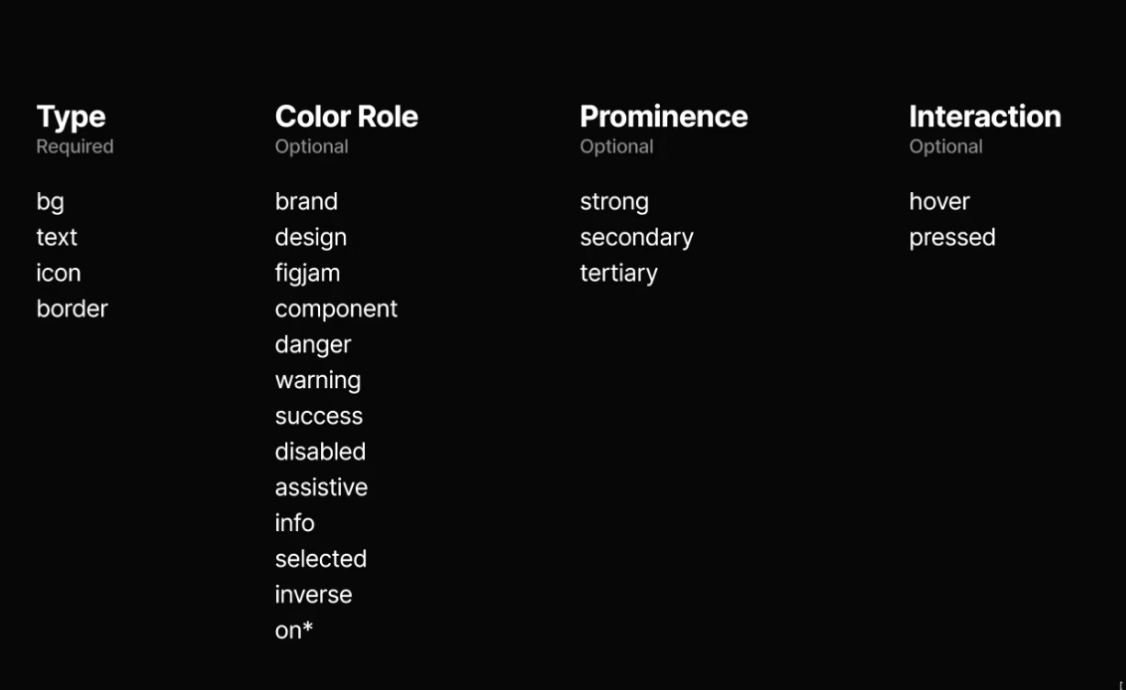Click the danger color role
Image resolution: width=1126 pixels, height=690 pixels.
tap(313, 345)
